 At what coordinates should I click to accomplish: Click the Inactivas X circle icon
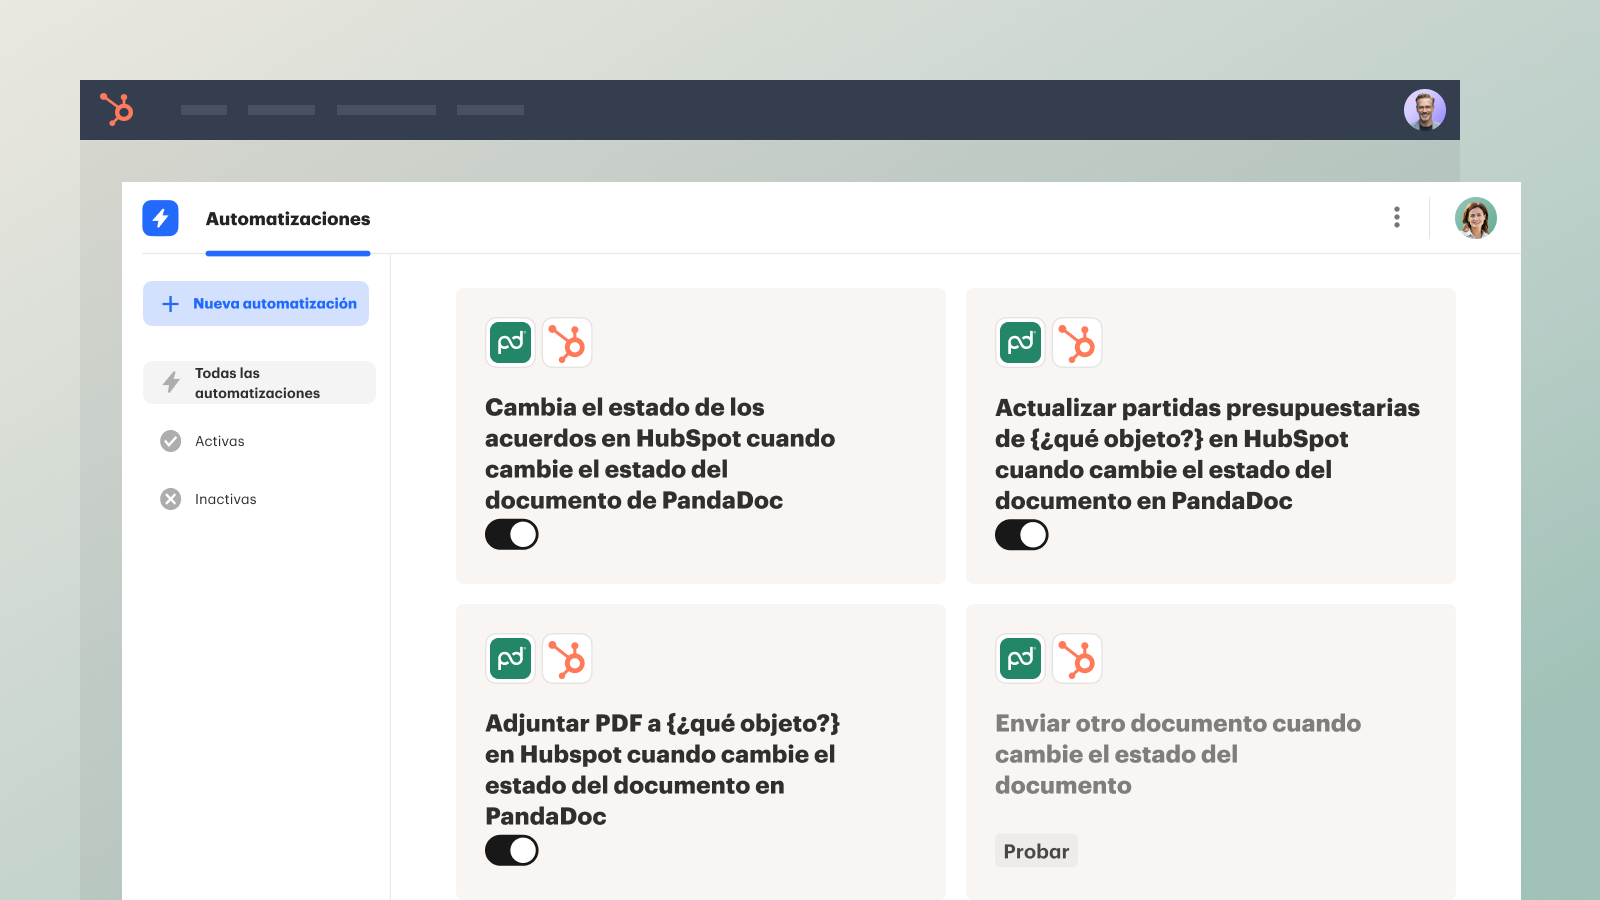coord(171,499)
